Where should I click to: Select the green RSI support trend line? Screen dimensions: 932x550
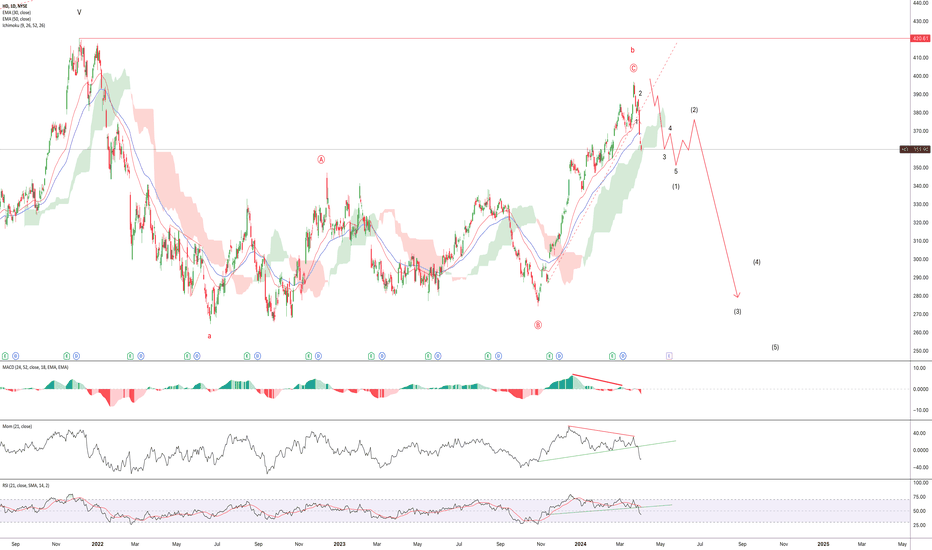tap(610, 510)
